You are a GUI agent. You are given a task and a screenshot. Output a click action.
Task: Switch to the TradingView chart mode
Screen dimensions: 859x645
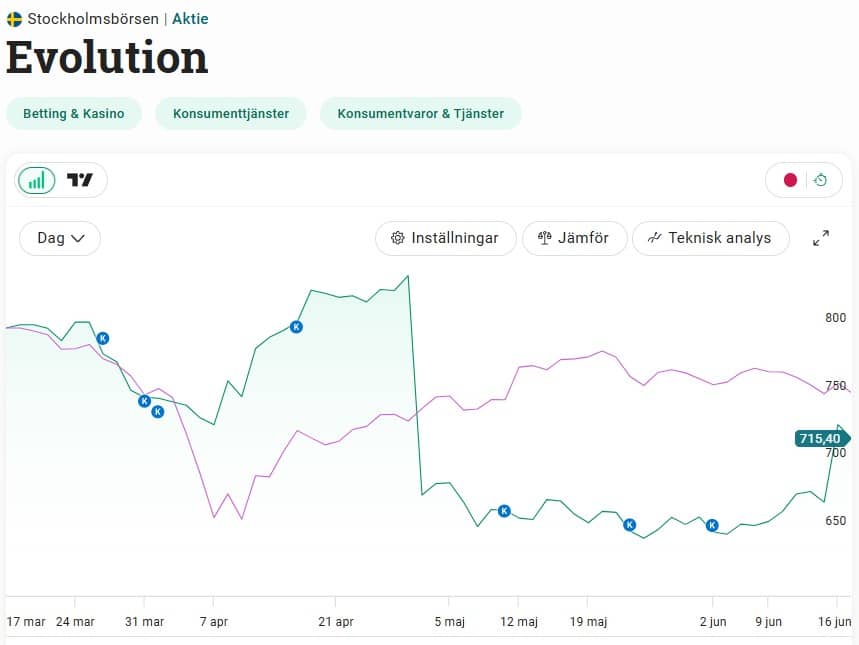pyautogui.click(x=80, y=180)
